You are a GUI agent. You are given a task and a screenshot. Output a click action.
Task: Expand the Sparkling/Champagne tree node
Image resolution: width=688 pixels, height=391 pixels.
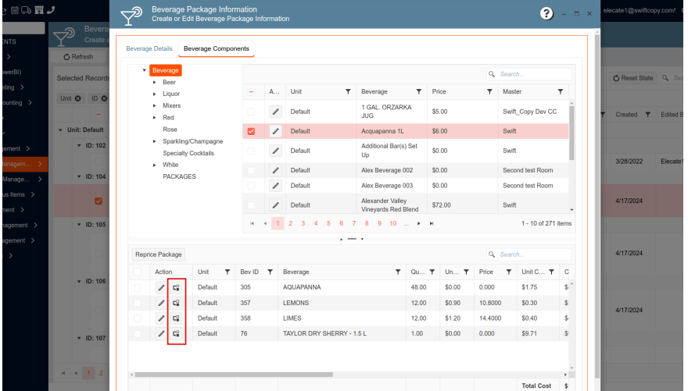point(154,141)
